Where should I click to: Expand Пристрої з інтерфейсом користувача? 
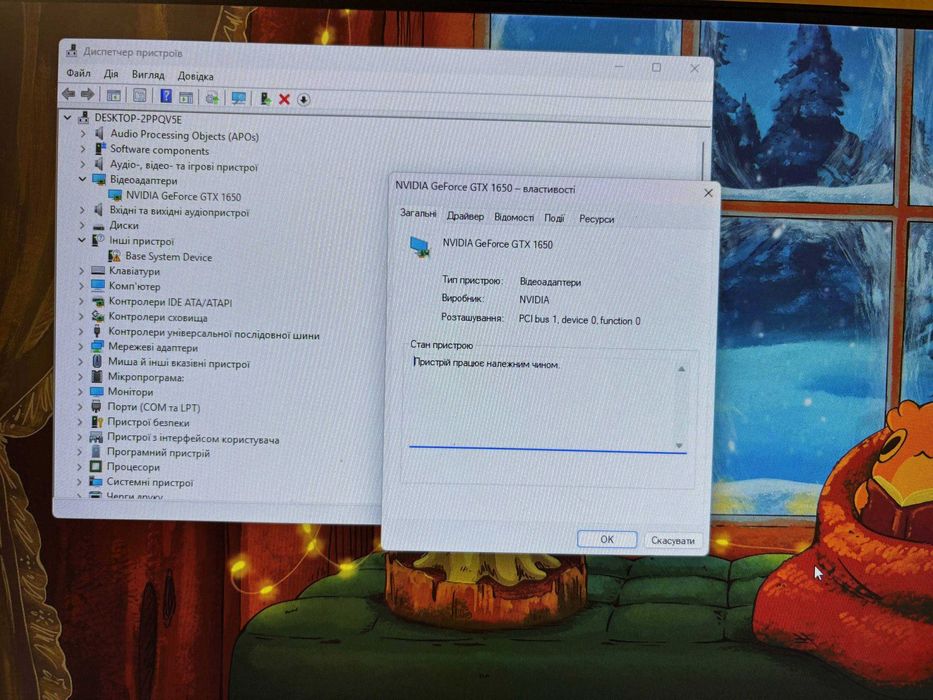(x=80, y=437)
